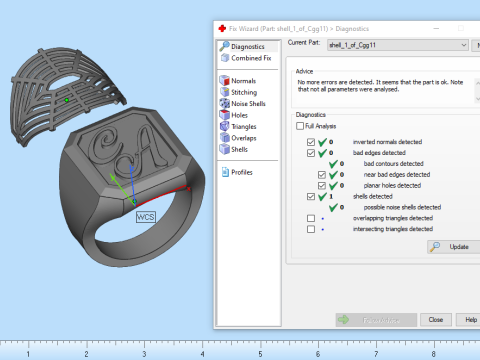Click the Triangles label in sidebar

pyautogui.click(x=244, y=127)
